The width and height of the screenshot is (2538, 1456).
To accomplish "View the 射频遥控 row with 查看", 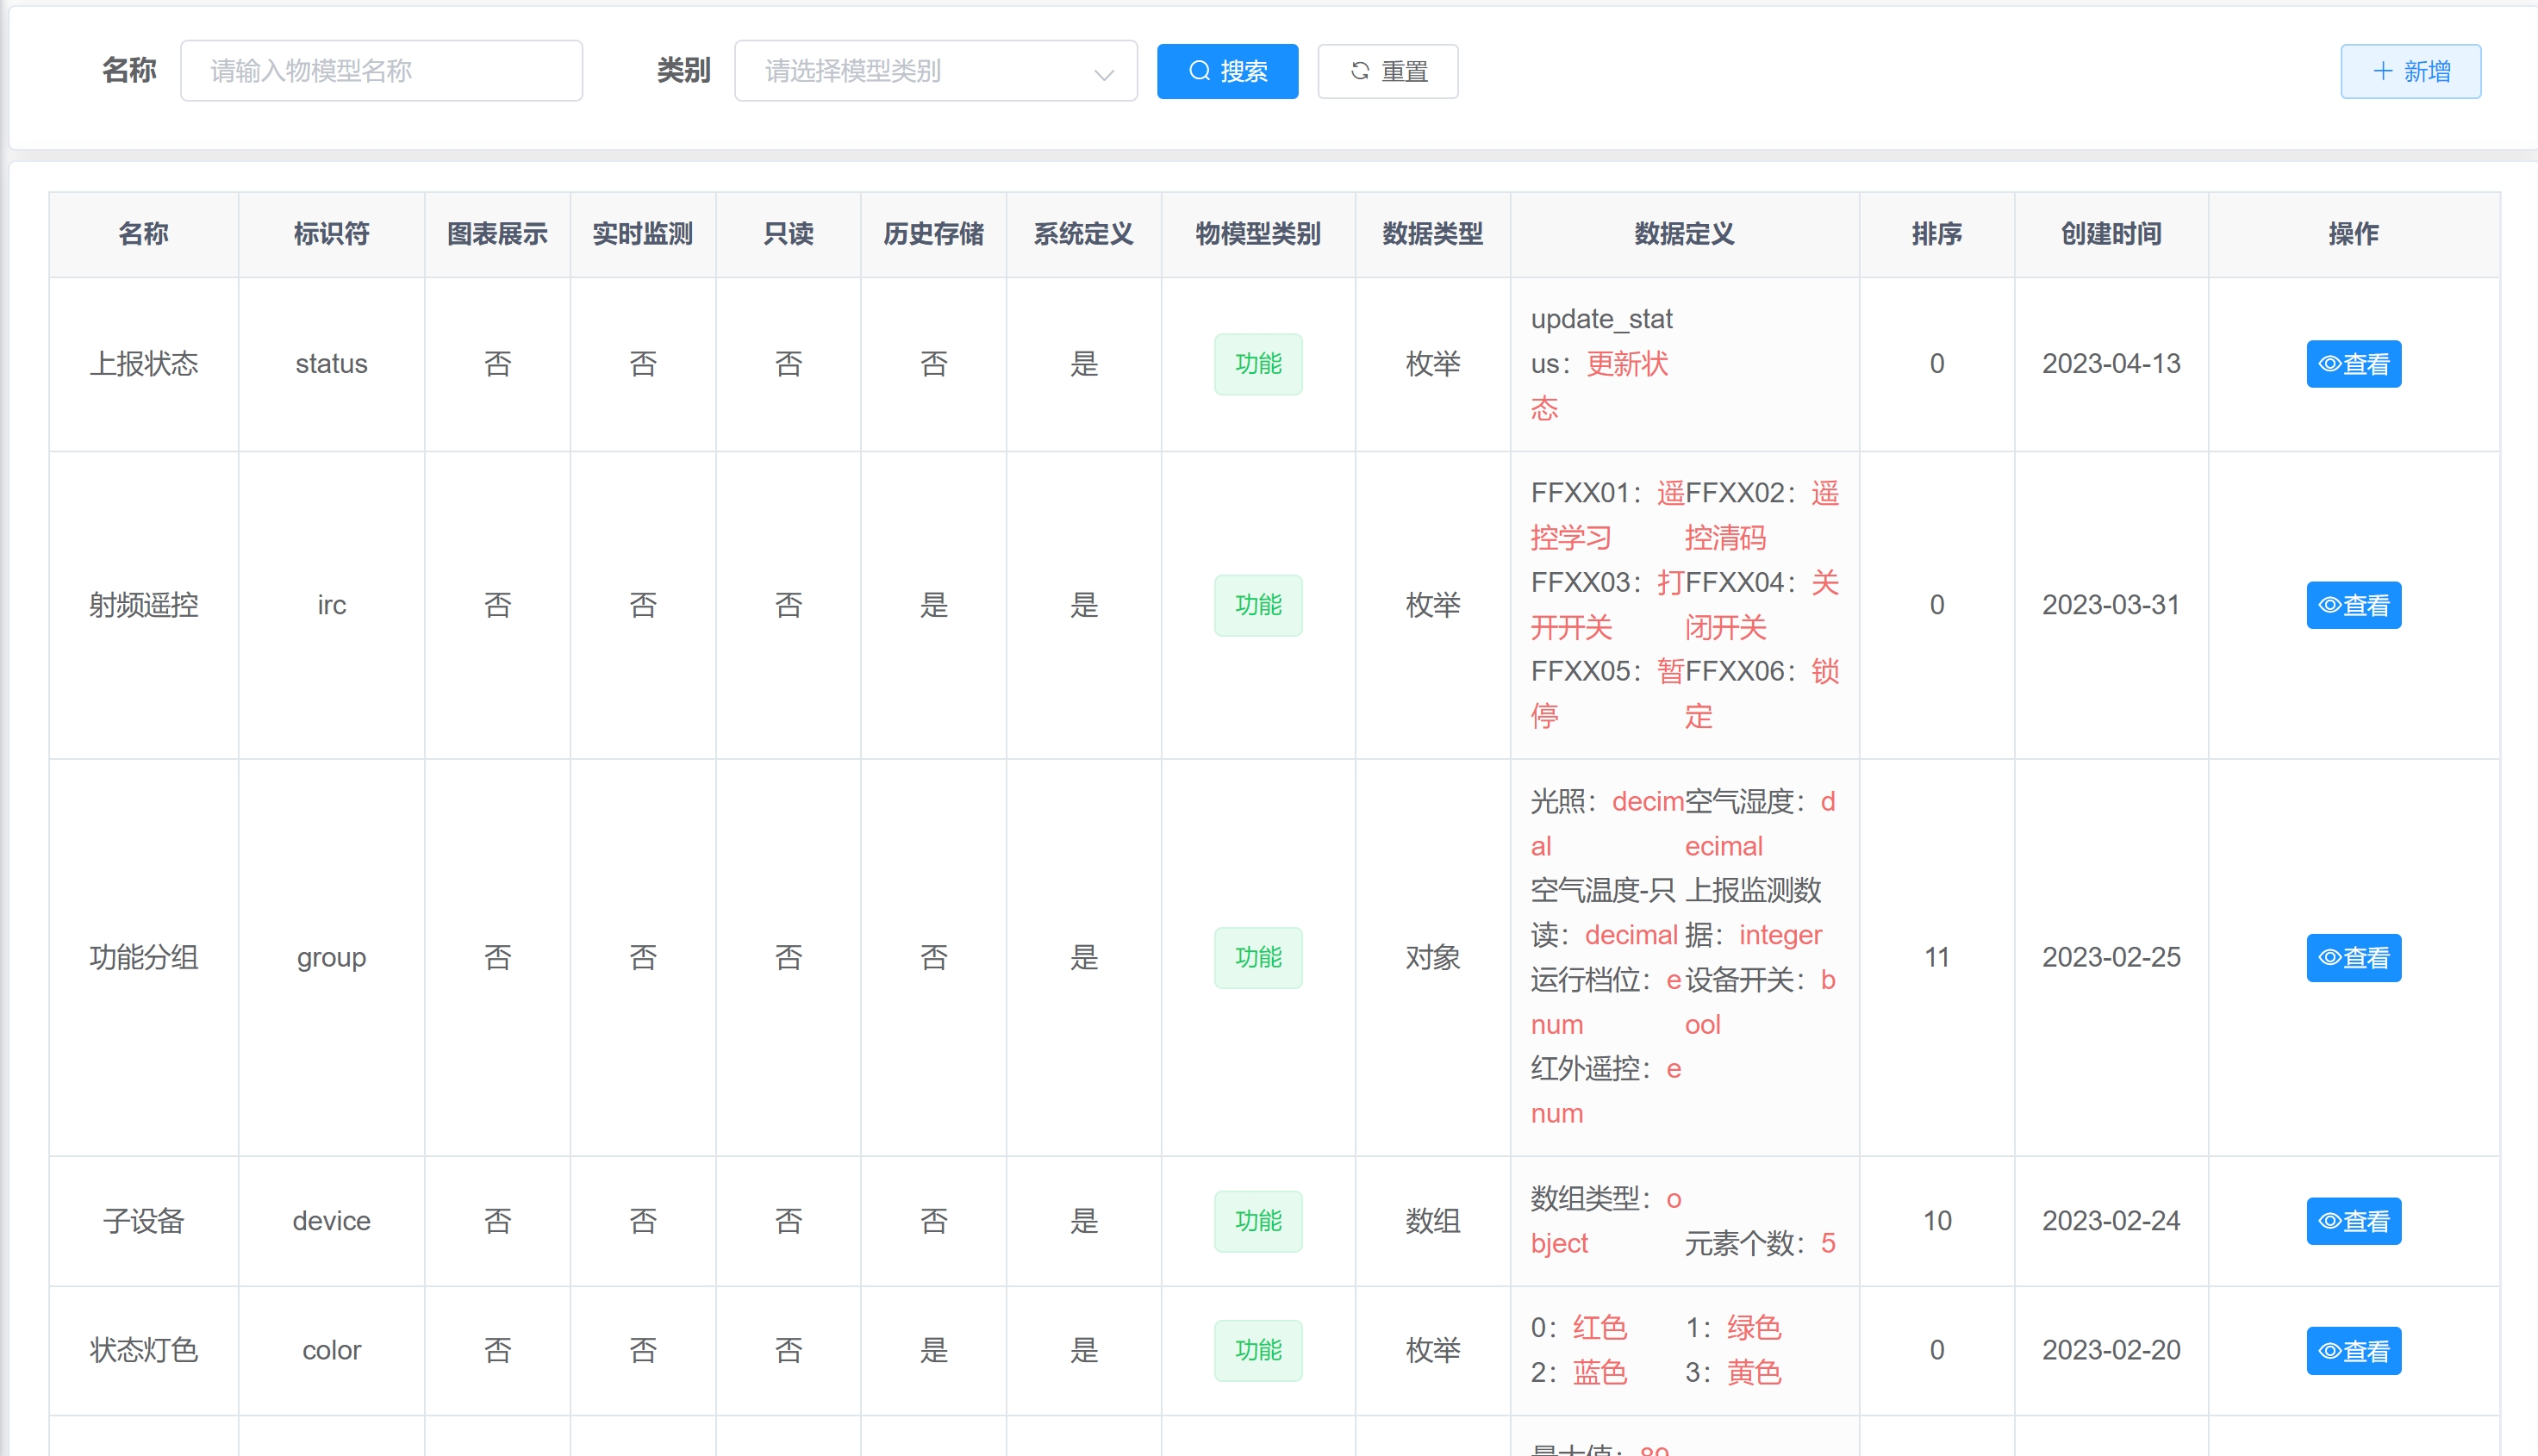I will coord(2353,605).
